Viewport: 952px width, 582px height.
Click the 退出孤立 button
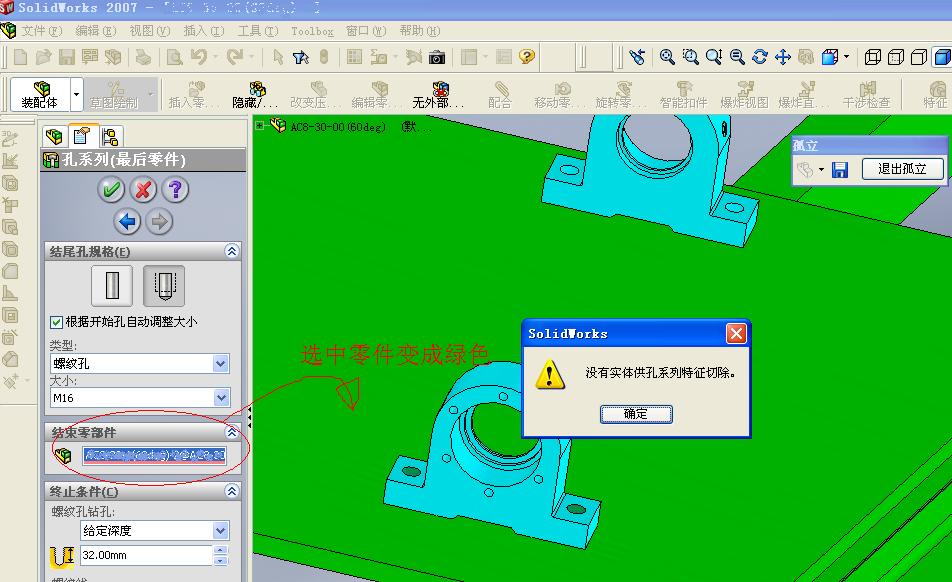[902, 169]
